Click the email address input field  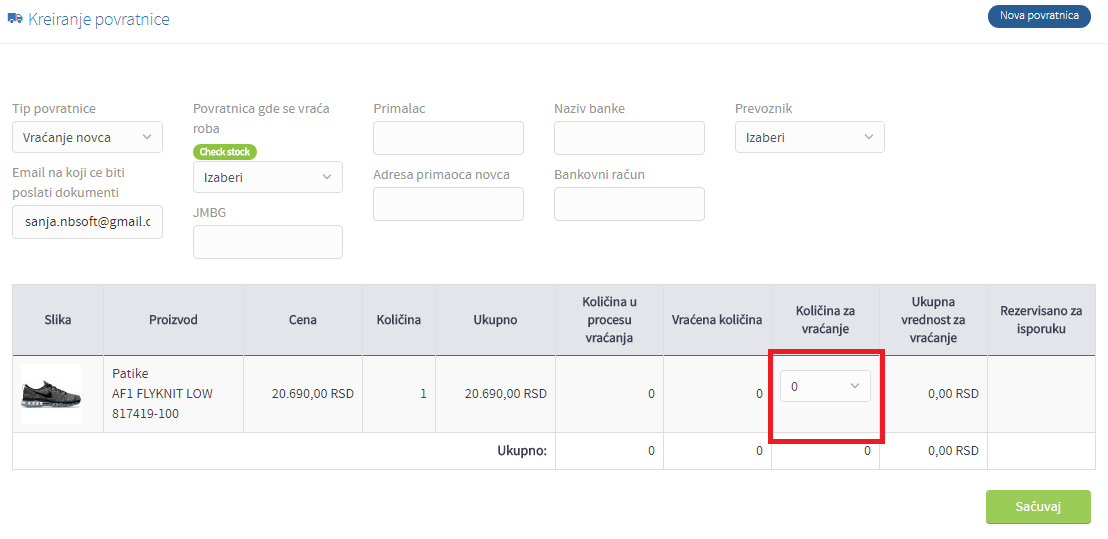[88, 223]
